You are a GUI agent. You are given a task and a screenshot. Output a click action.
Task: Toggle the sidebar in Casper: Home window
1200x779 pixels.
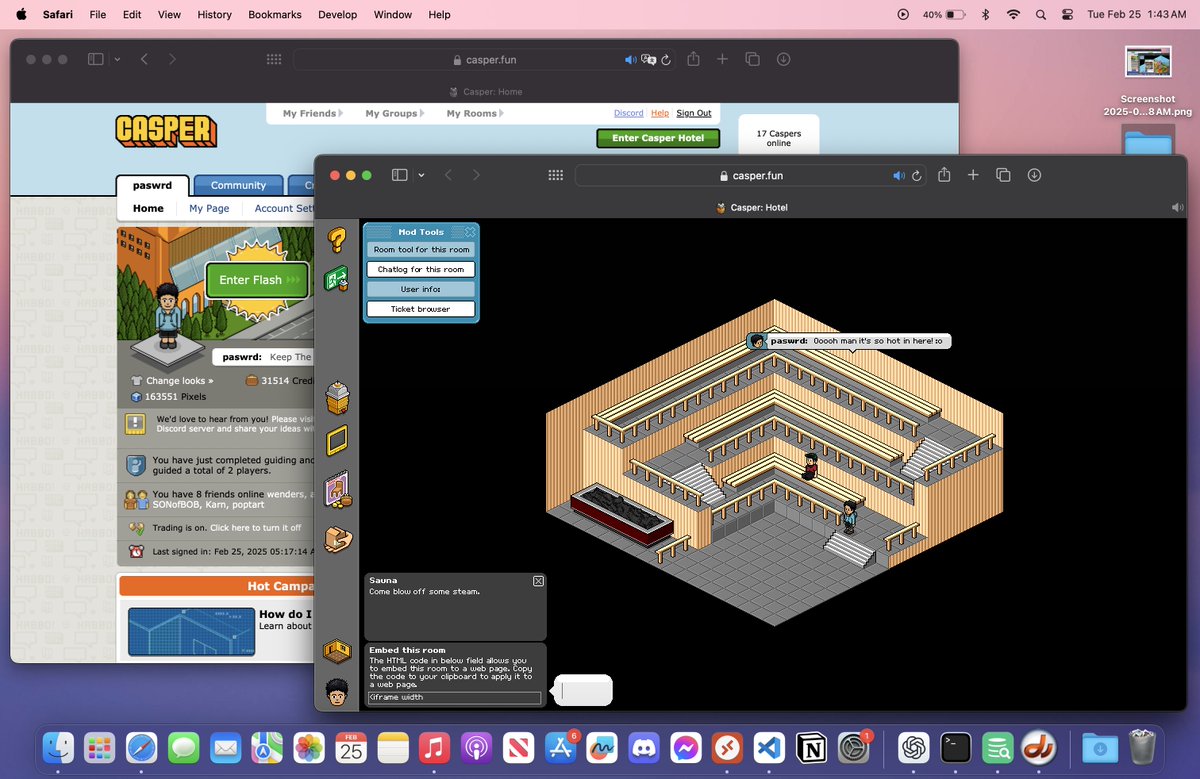click(x=95, y=59)
